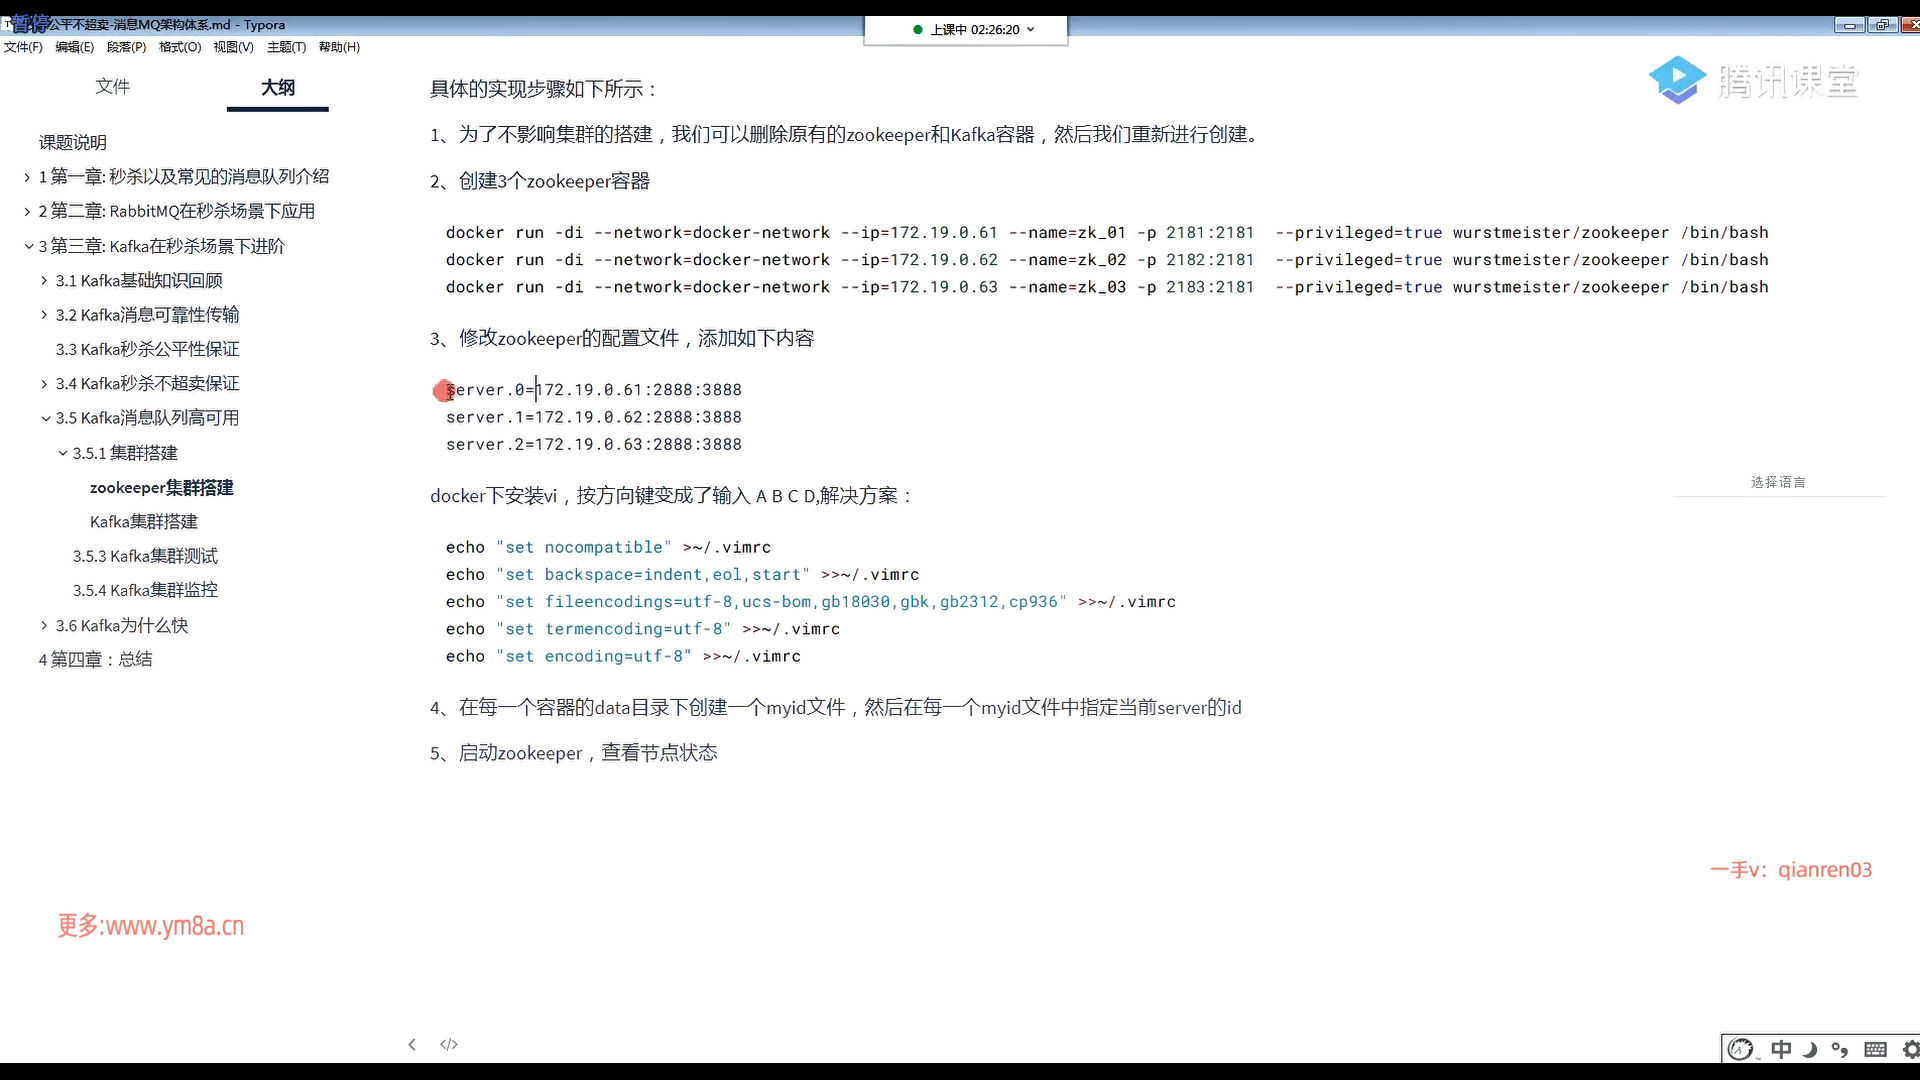Expand chapter 2 RabbitMQ outline item

click(27, 212)
